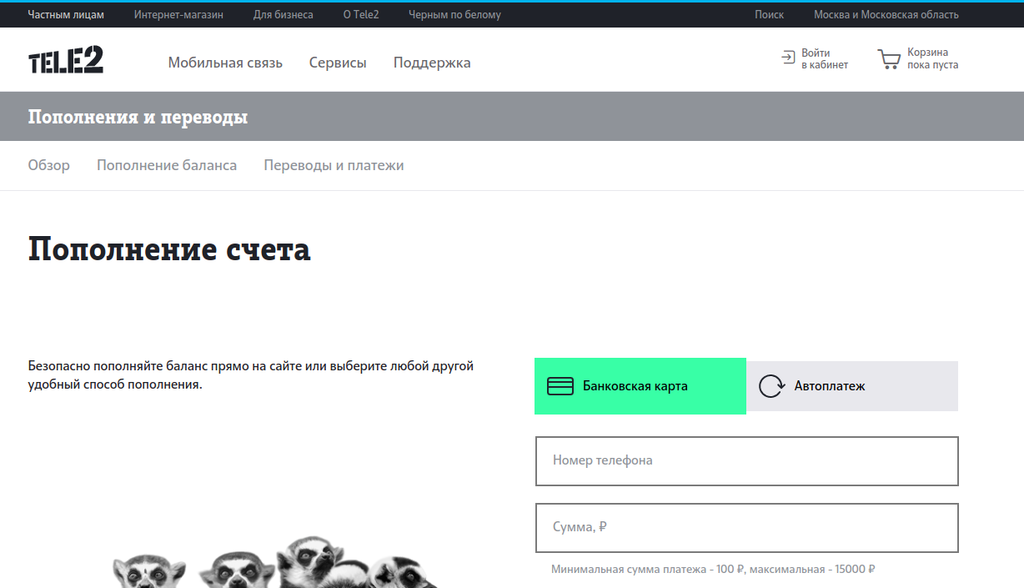The width and height of the screenshot is (1024, 588).
Task: Change region Москва и Московская область
Action: [x=886, y=14]
